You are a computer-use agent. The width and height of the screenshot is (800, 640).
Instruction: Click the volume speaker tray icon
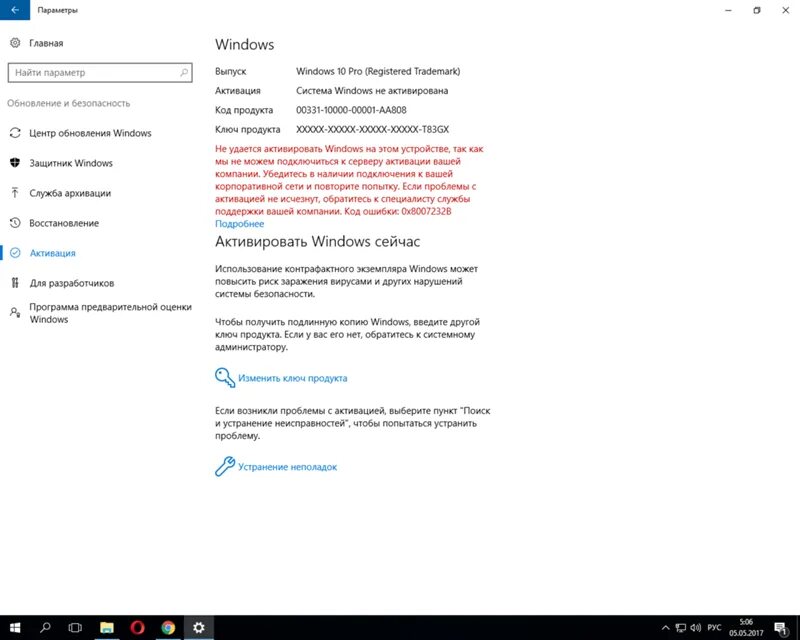coord(695,628)
